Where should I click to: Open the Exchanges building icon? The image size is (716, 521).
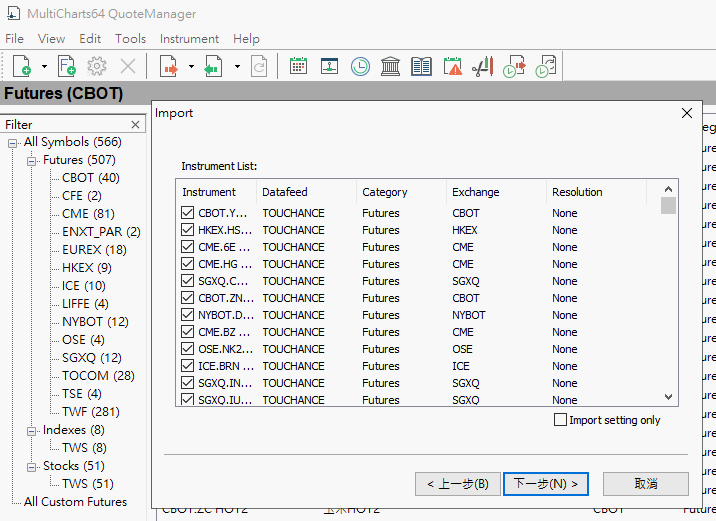pos(390,66)
